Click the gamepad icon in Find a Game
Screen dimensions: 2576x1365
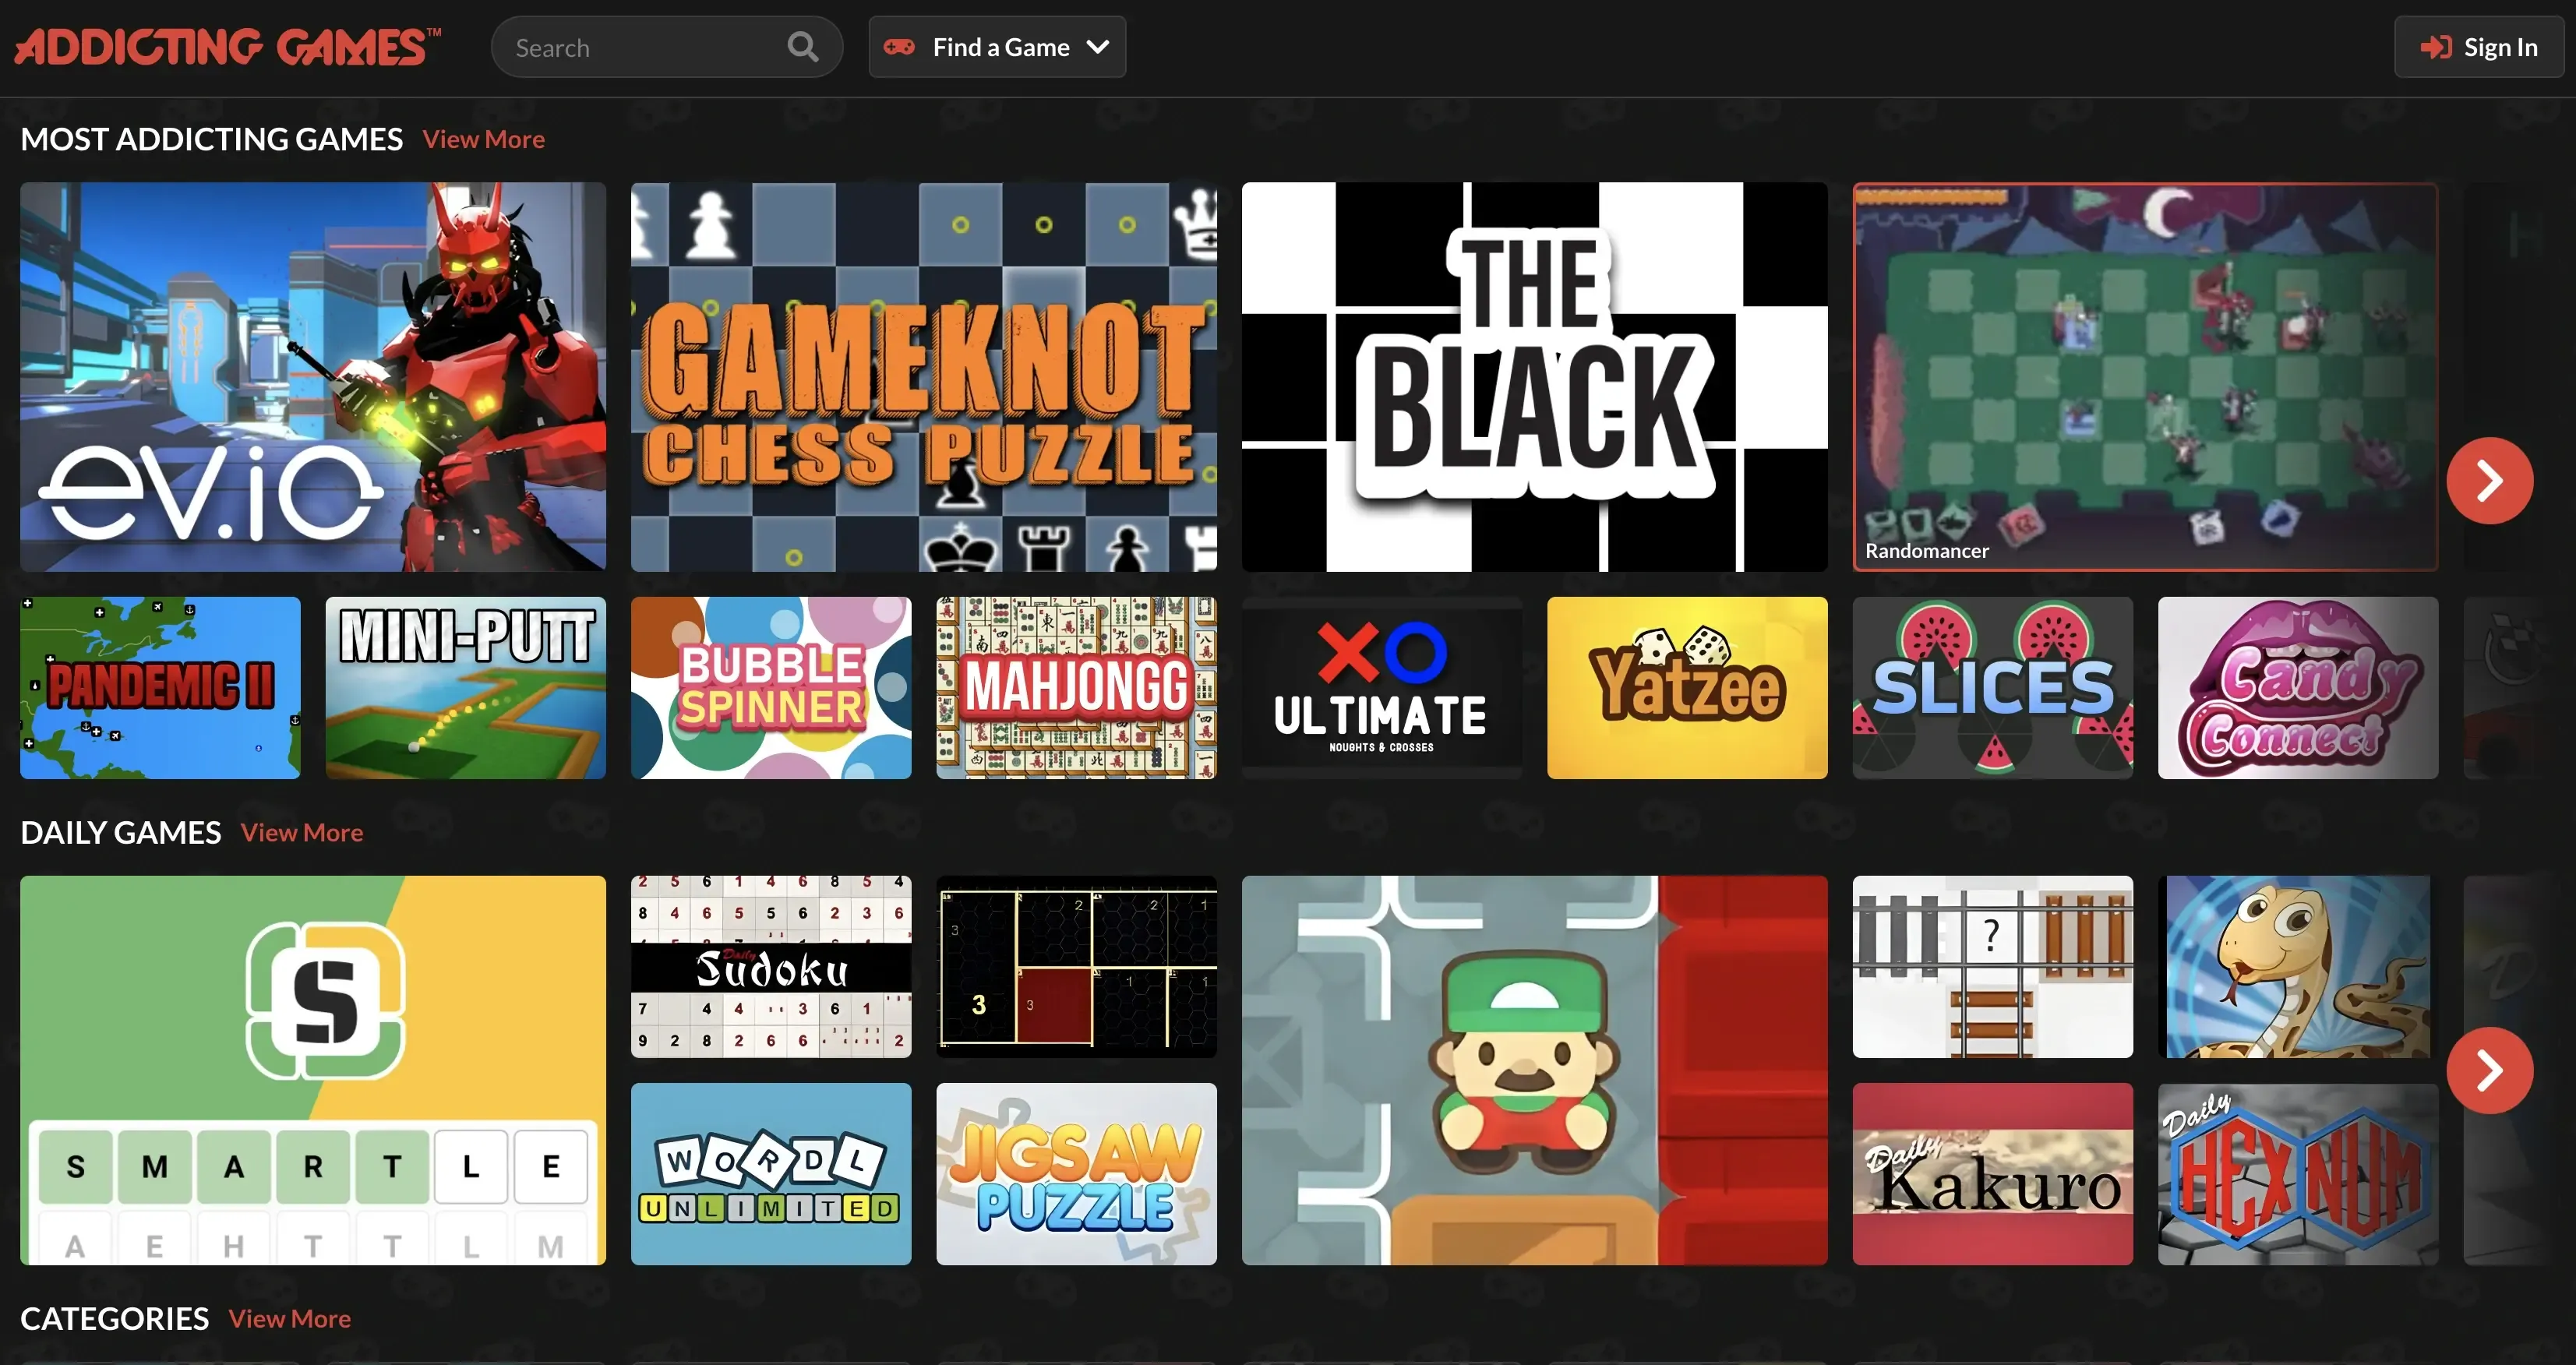point(899,47)
